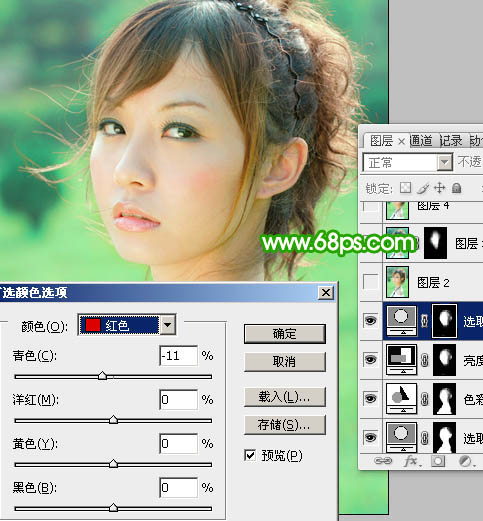Screen dimensions: 483x521
Task: Click the 洋红 magenta slider handle
Action: coord(114,419)
